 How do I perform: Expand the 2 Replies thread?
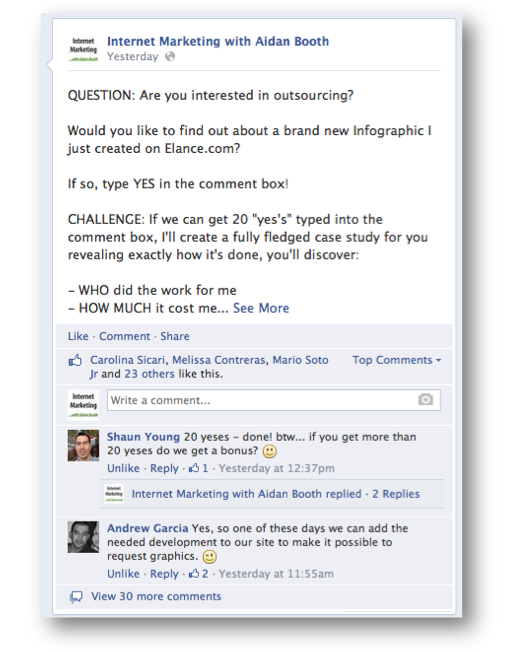(396, 494)
